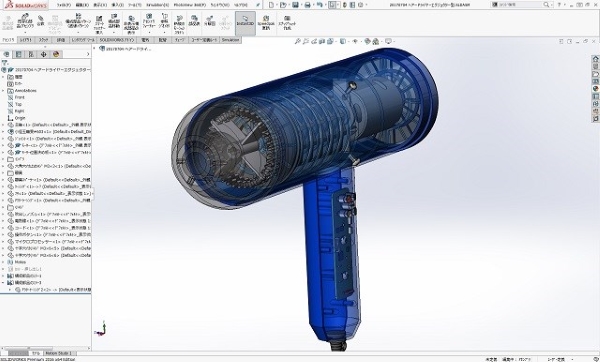Image resolution: width=600 pixels, height=362 pixels.
Task: Collapse the expanded last pattern node in the tree
Action: click(3, 283)
